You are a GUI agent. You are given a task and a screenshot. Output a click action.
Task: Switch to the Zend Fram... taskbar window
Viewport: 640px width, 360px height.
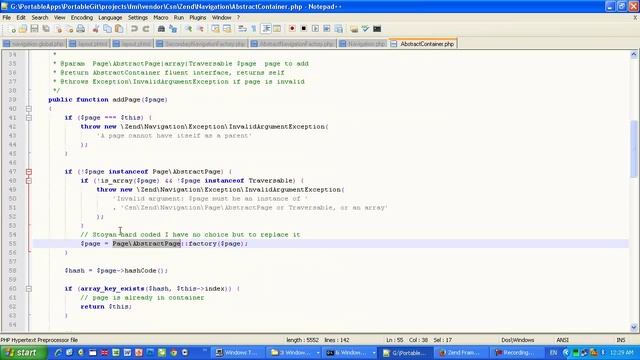[x=461, y=353]
